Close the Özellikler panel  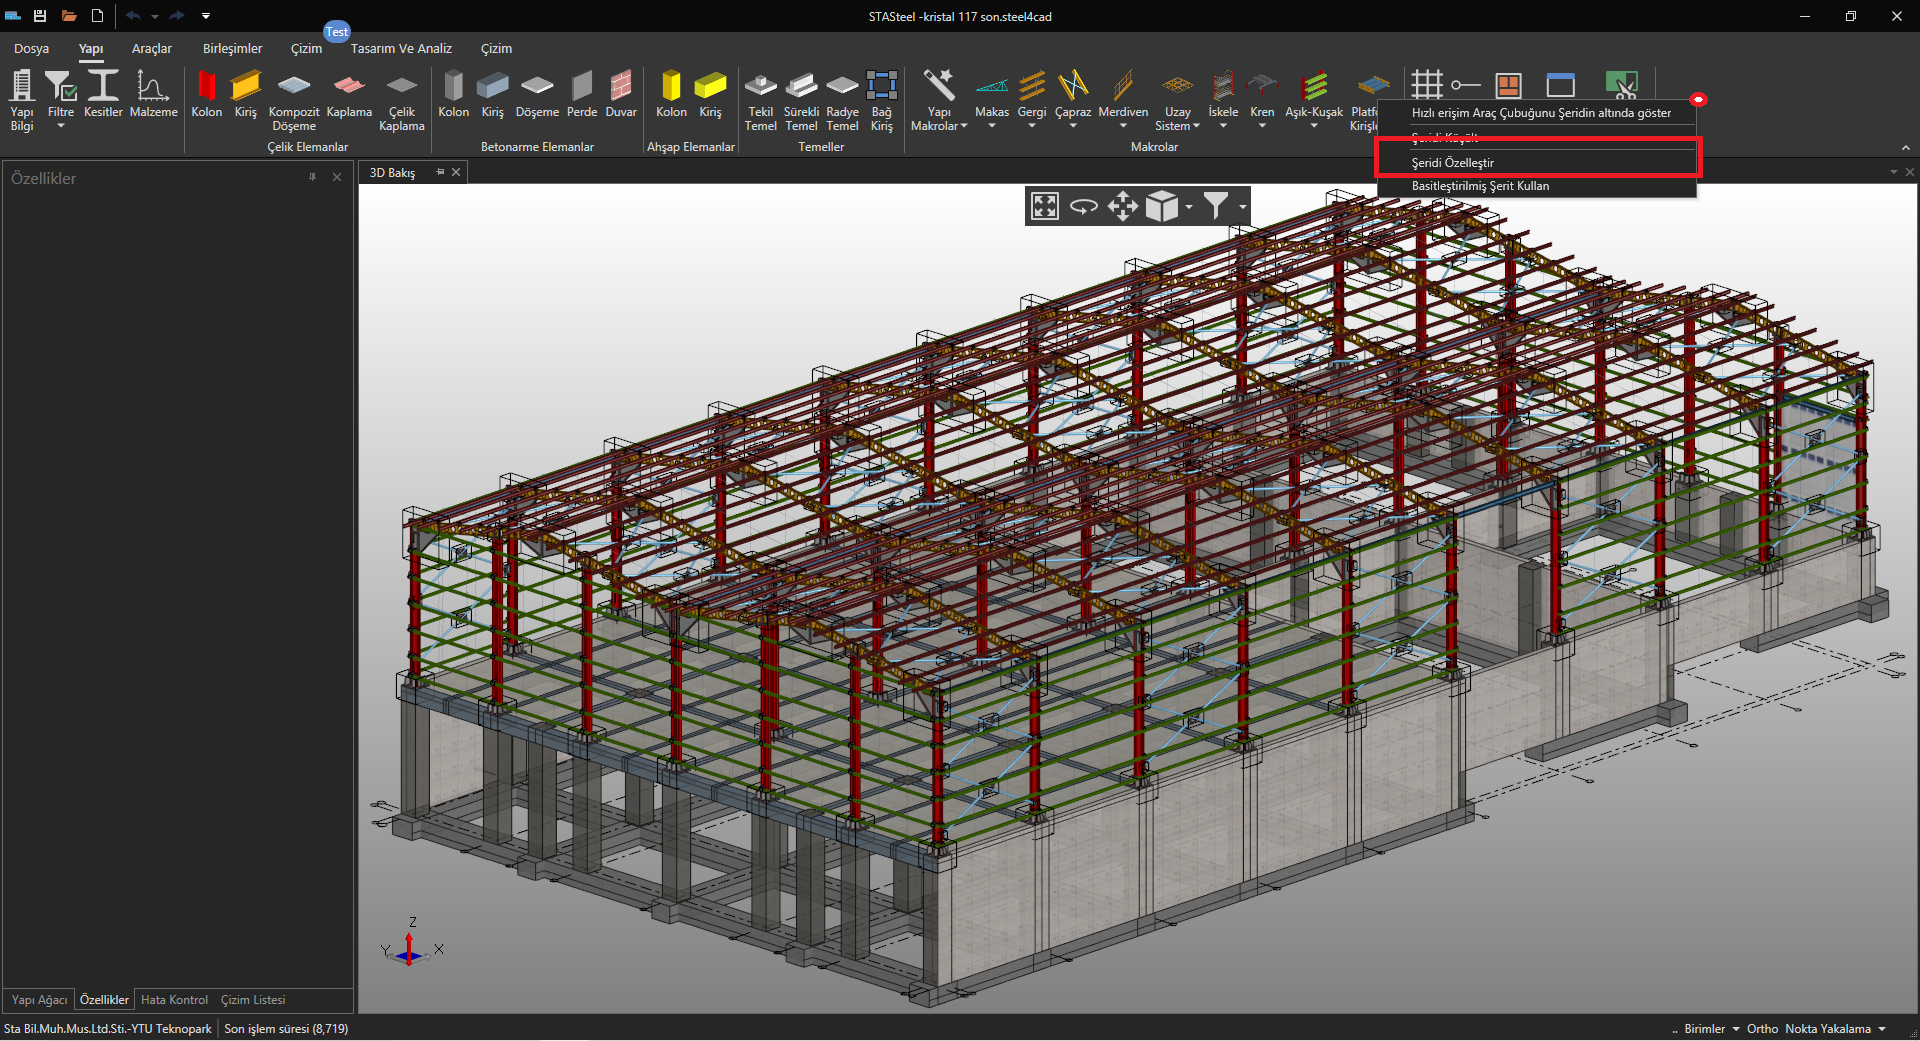point(337,177)
